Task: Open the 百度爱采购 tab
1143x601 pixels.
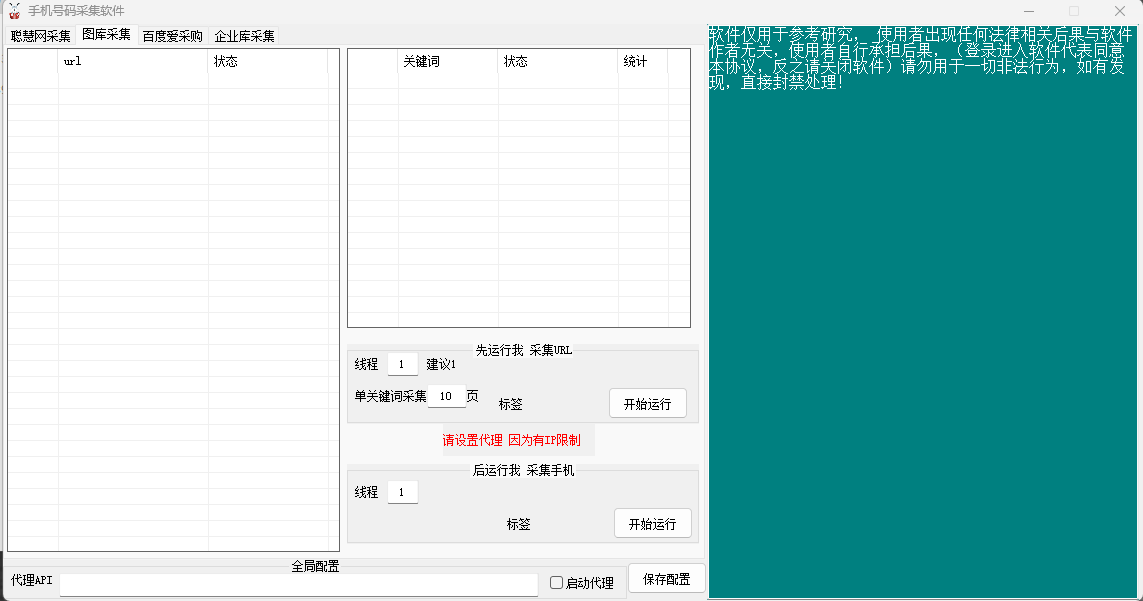Action: [x=172, y=36]
